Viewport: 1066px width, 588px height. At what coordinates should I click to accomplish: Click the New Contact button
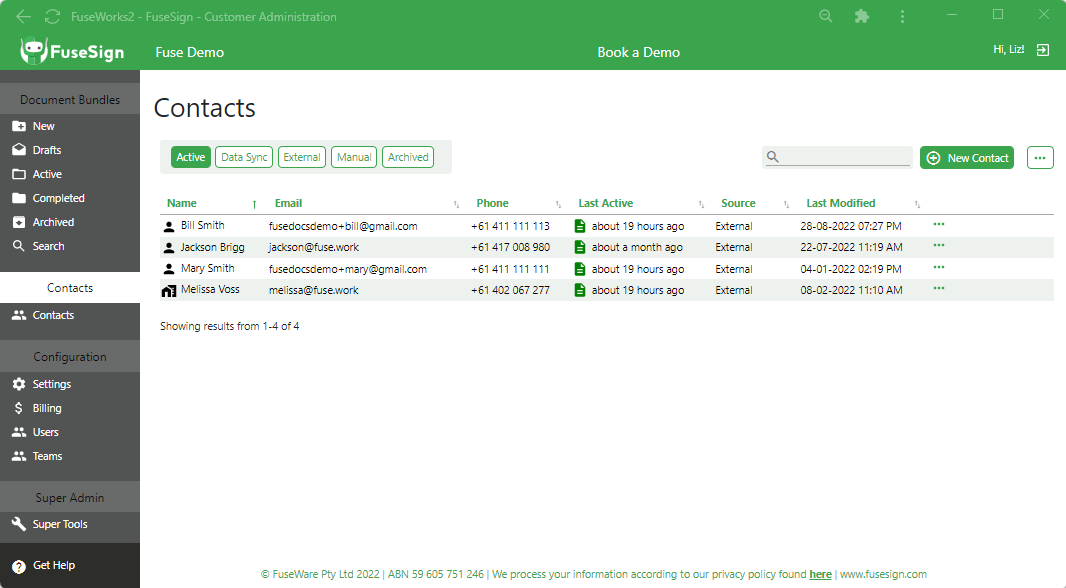tap(967, 158)
